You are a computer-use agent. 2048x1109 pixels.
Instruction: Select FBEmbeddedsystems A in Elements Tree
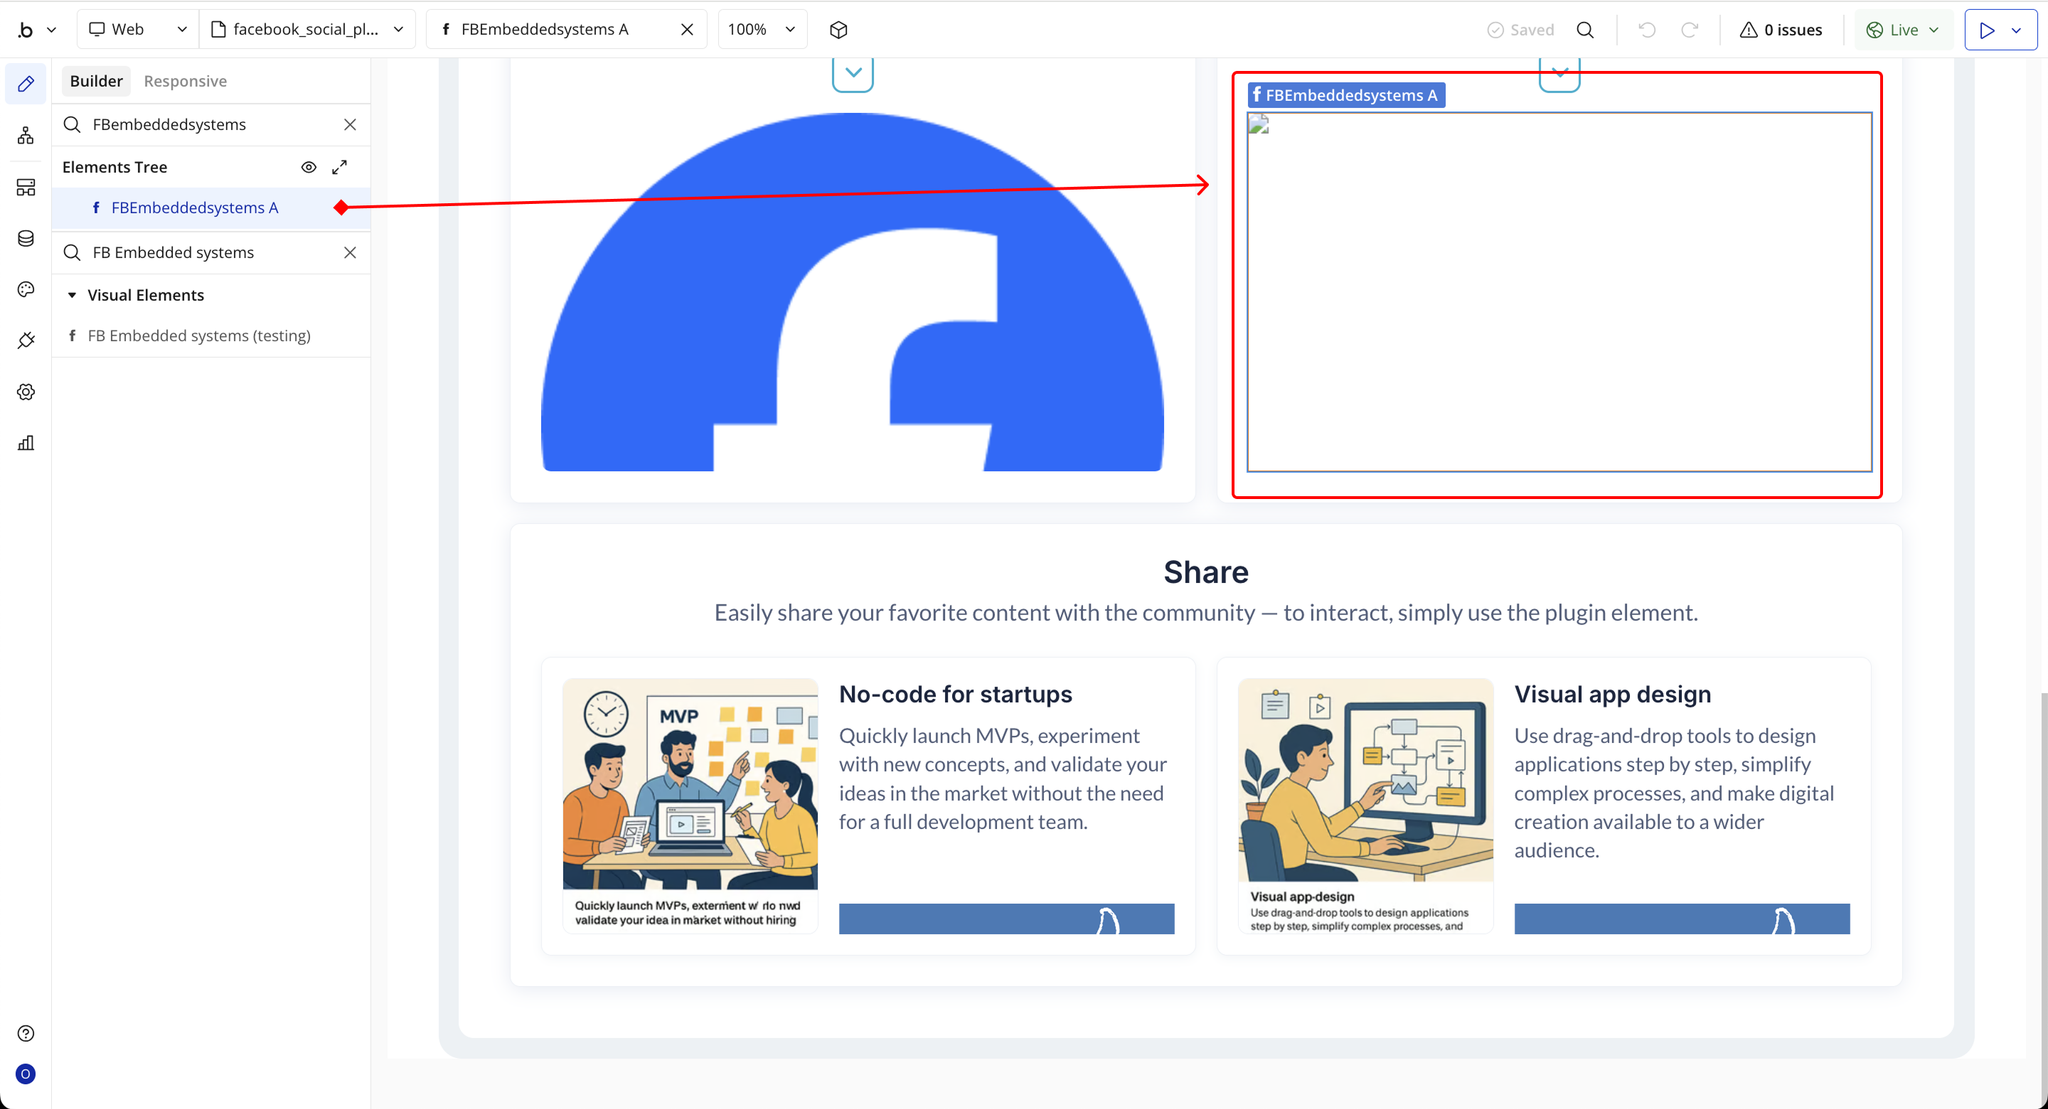click(194, 208)
